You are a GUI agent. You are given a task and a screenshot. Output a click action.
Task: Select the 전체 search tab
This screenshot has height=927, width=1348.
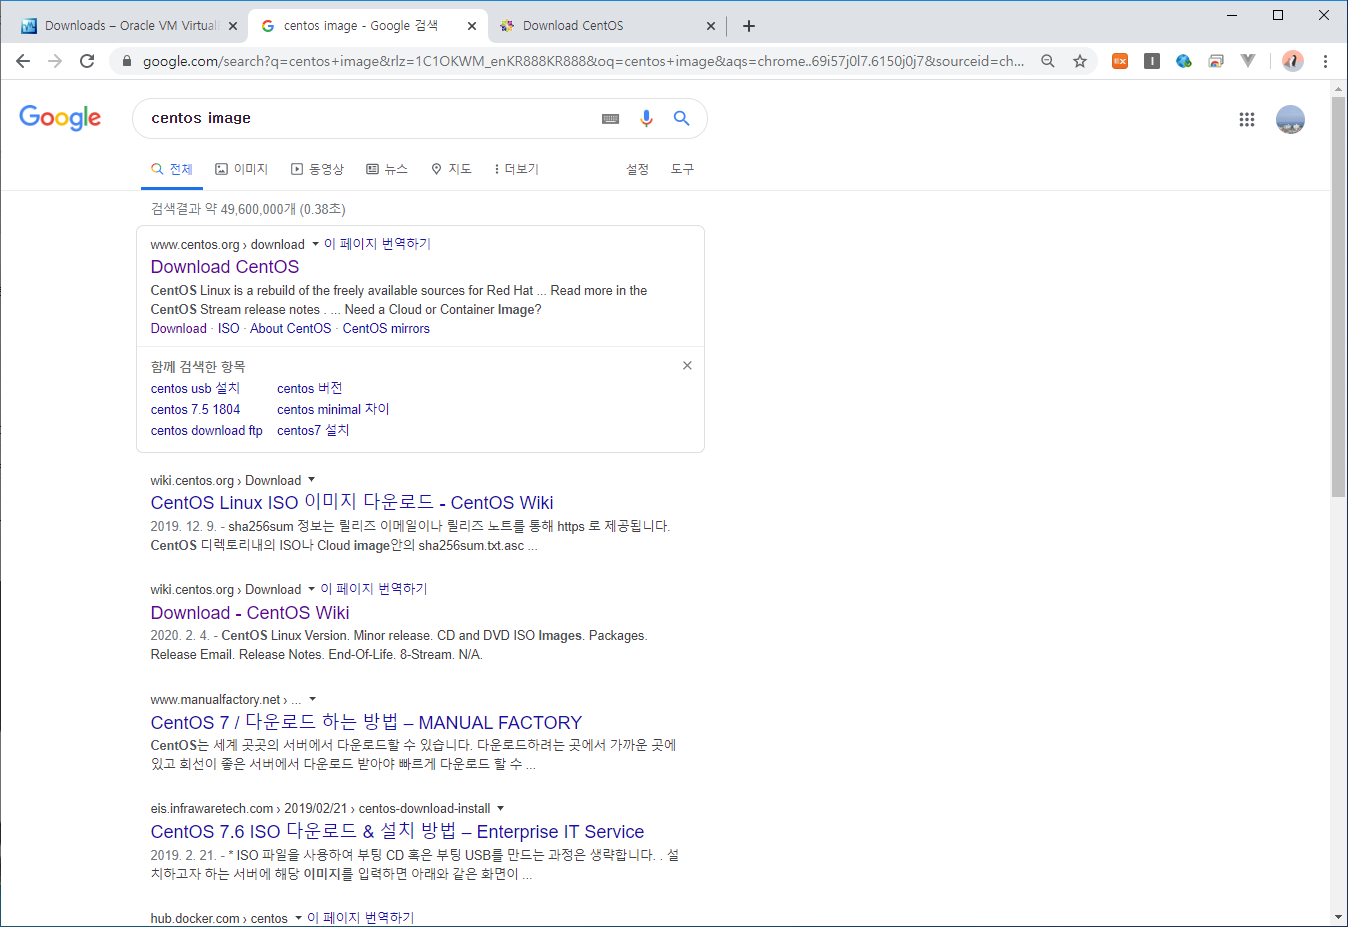pyautogui.click(x=172, y=169)
